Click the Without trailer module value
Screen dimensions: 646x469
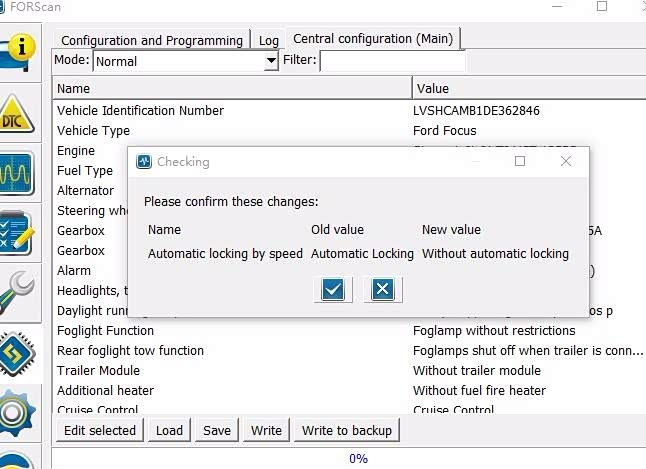pos(477,371)
